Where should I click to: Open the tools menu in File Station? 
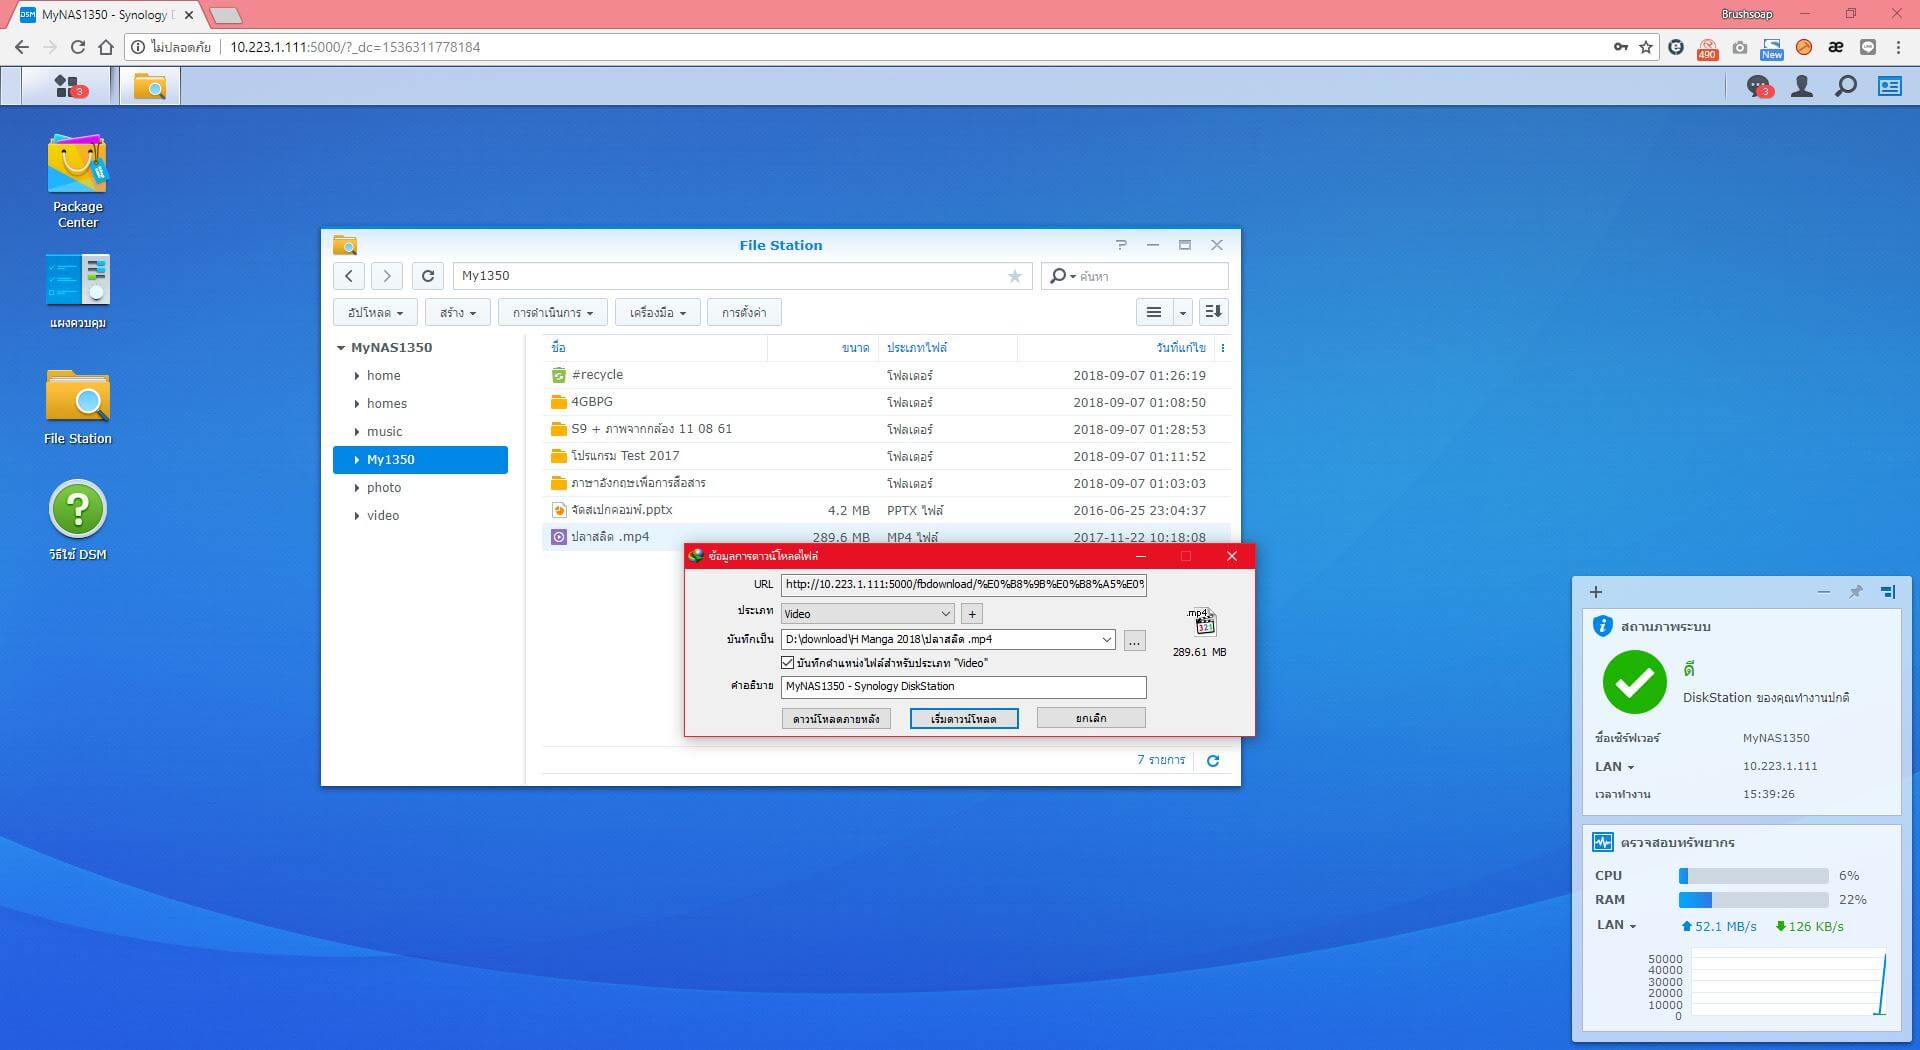[657, 313]
